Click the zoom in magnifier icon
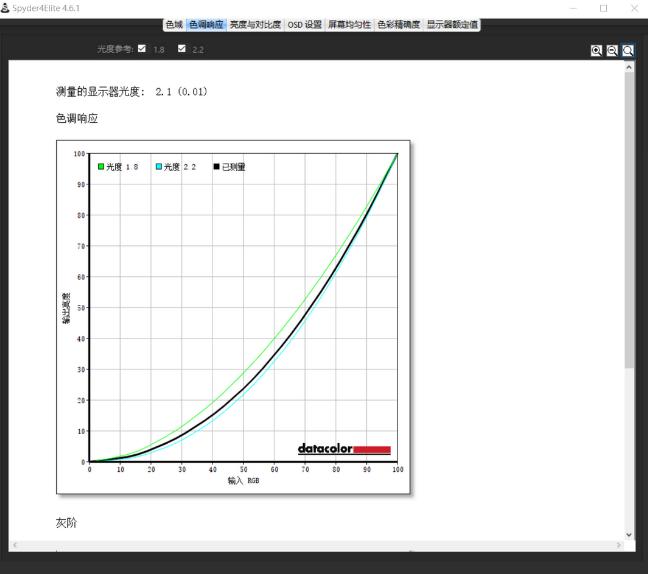This screenshot has height=574, width=648. (x=596, y=50)
